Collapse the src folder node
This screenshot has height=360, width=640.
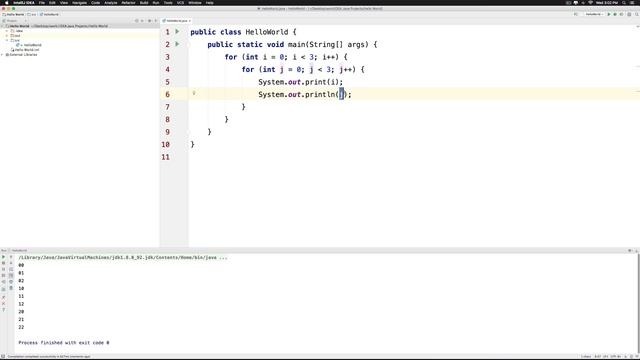7,40
